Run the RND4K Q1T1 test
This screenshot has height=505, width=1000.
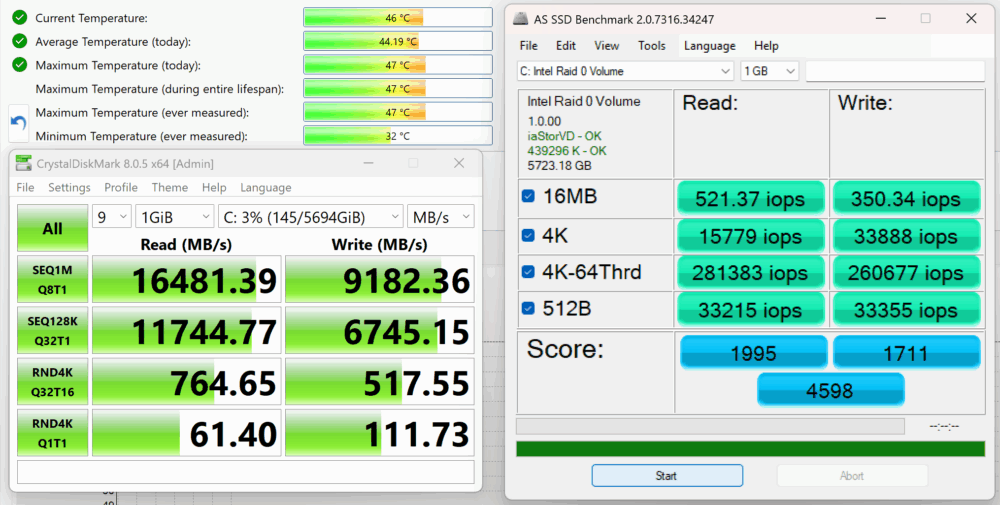(52, 433)
